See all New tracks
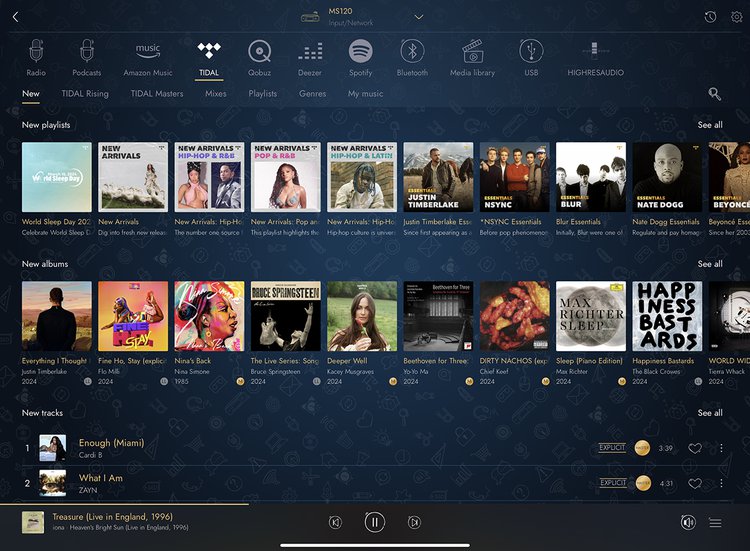This screenshot has width=750, height=551. coord(710,413)
